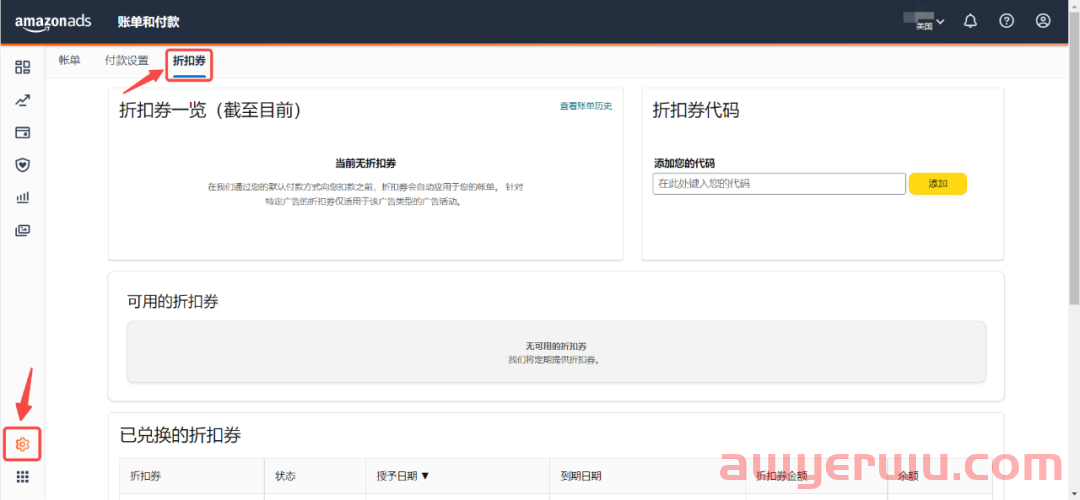Expand the 美国 account region dropdown

coord(927,23)
